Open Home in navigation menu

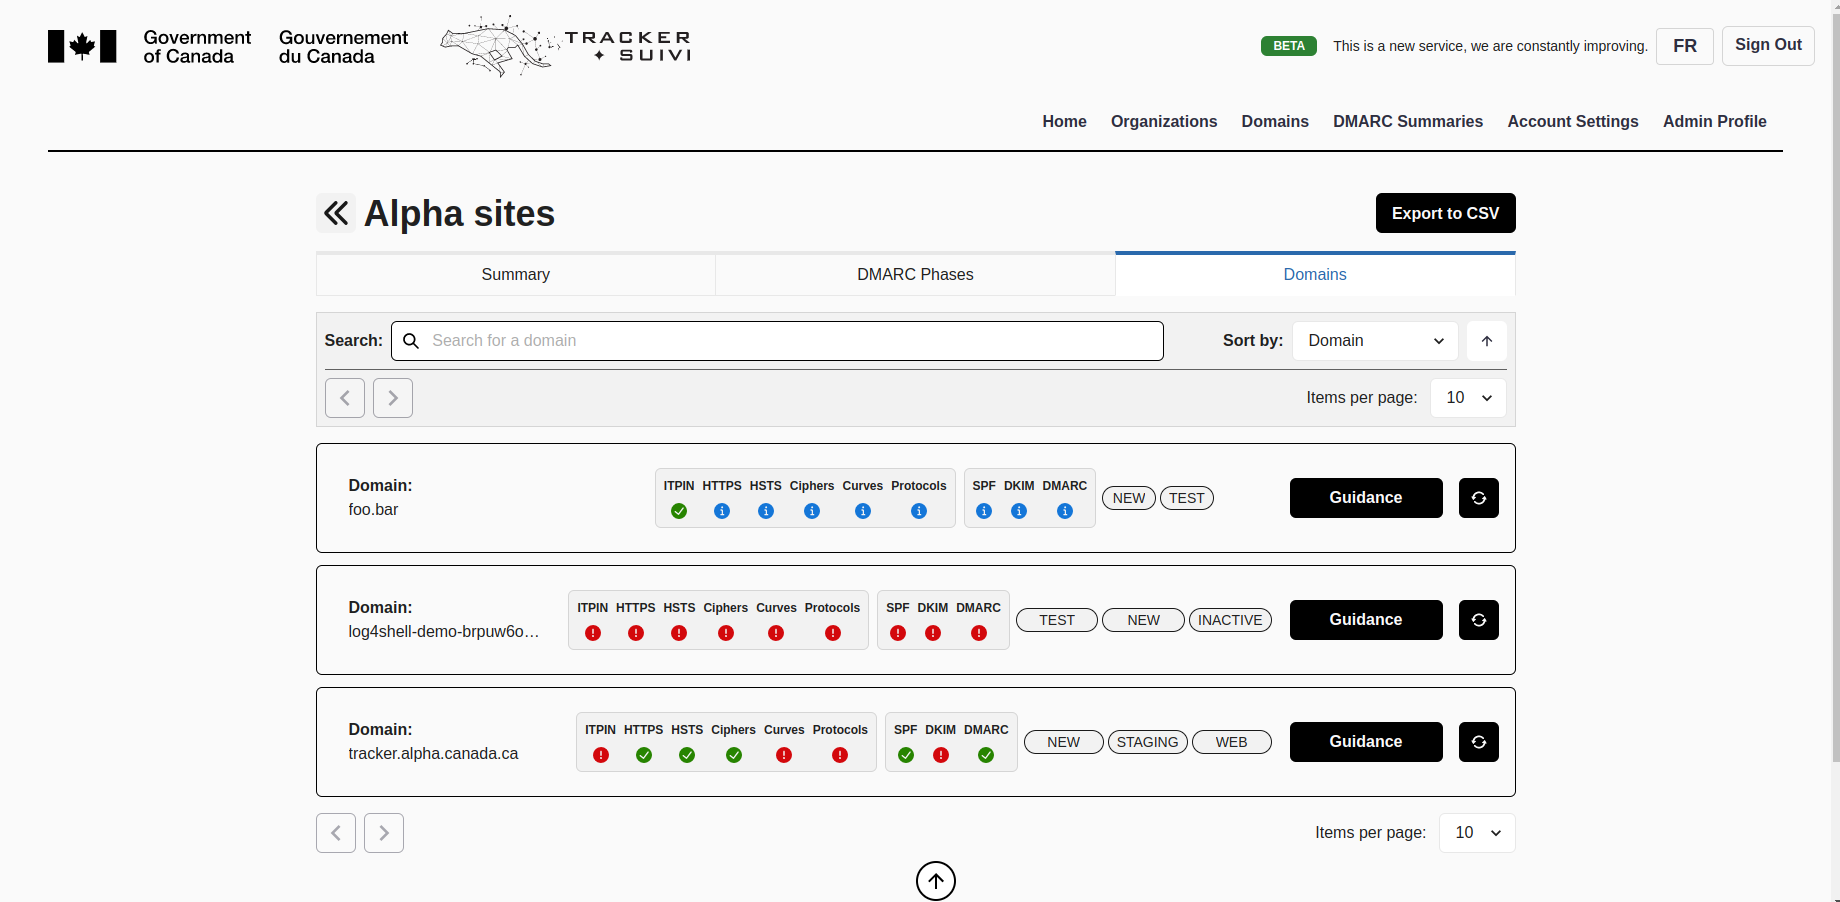point(1064,121)
